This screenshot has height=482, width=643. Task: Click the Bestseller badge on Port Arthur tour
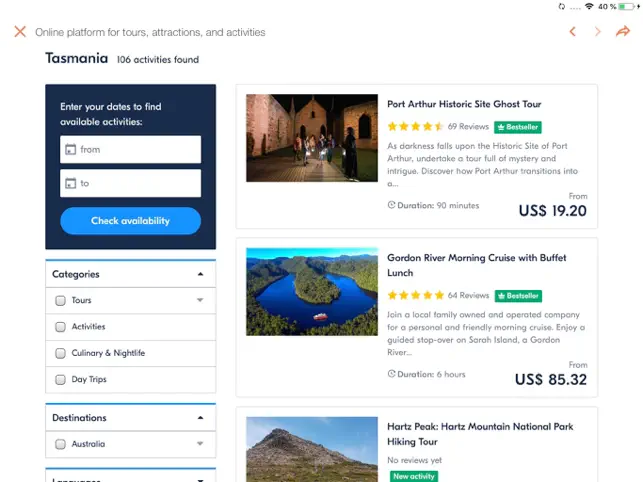click(518, 127)
